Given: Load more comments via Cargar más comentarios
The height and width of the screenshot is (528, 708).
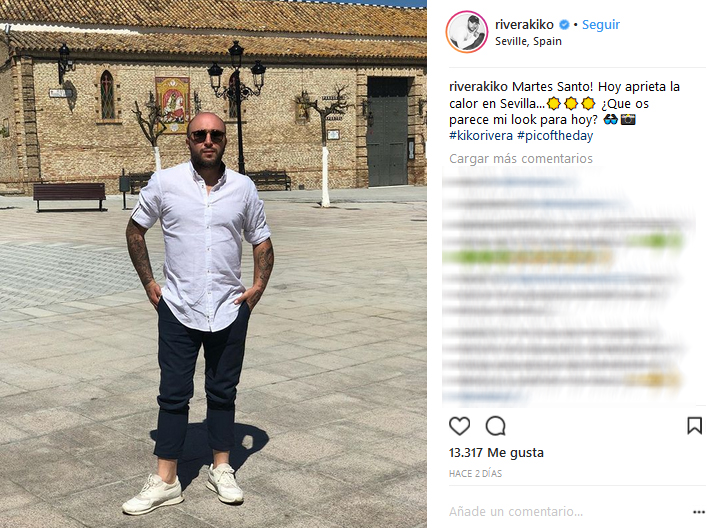Looking at the screenshot, I should click(521, 159).
